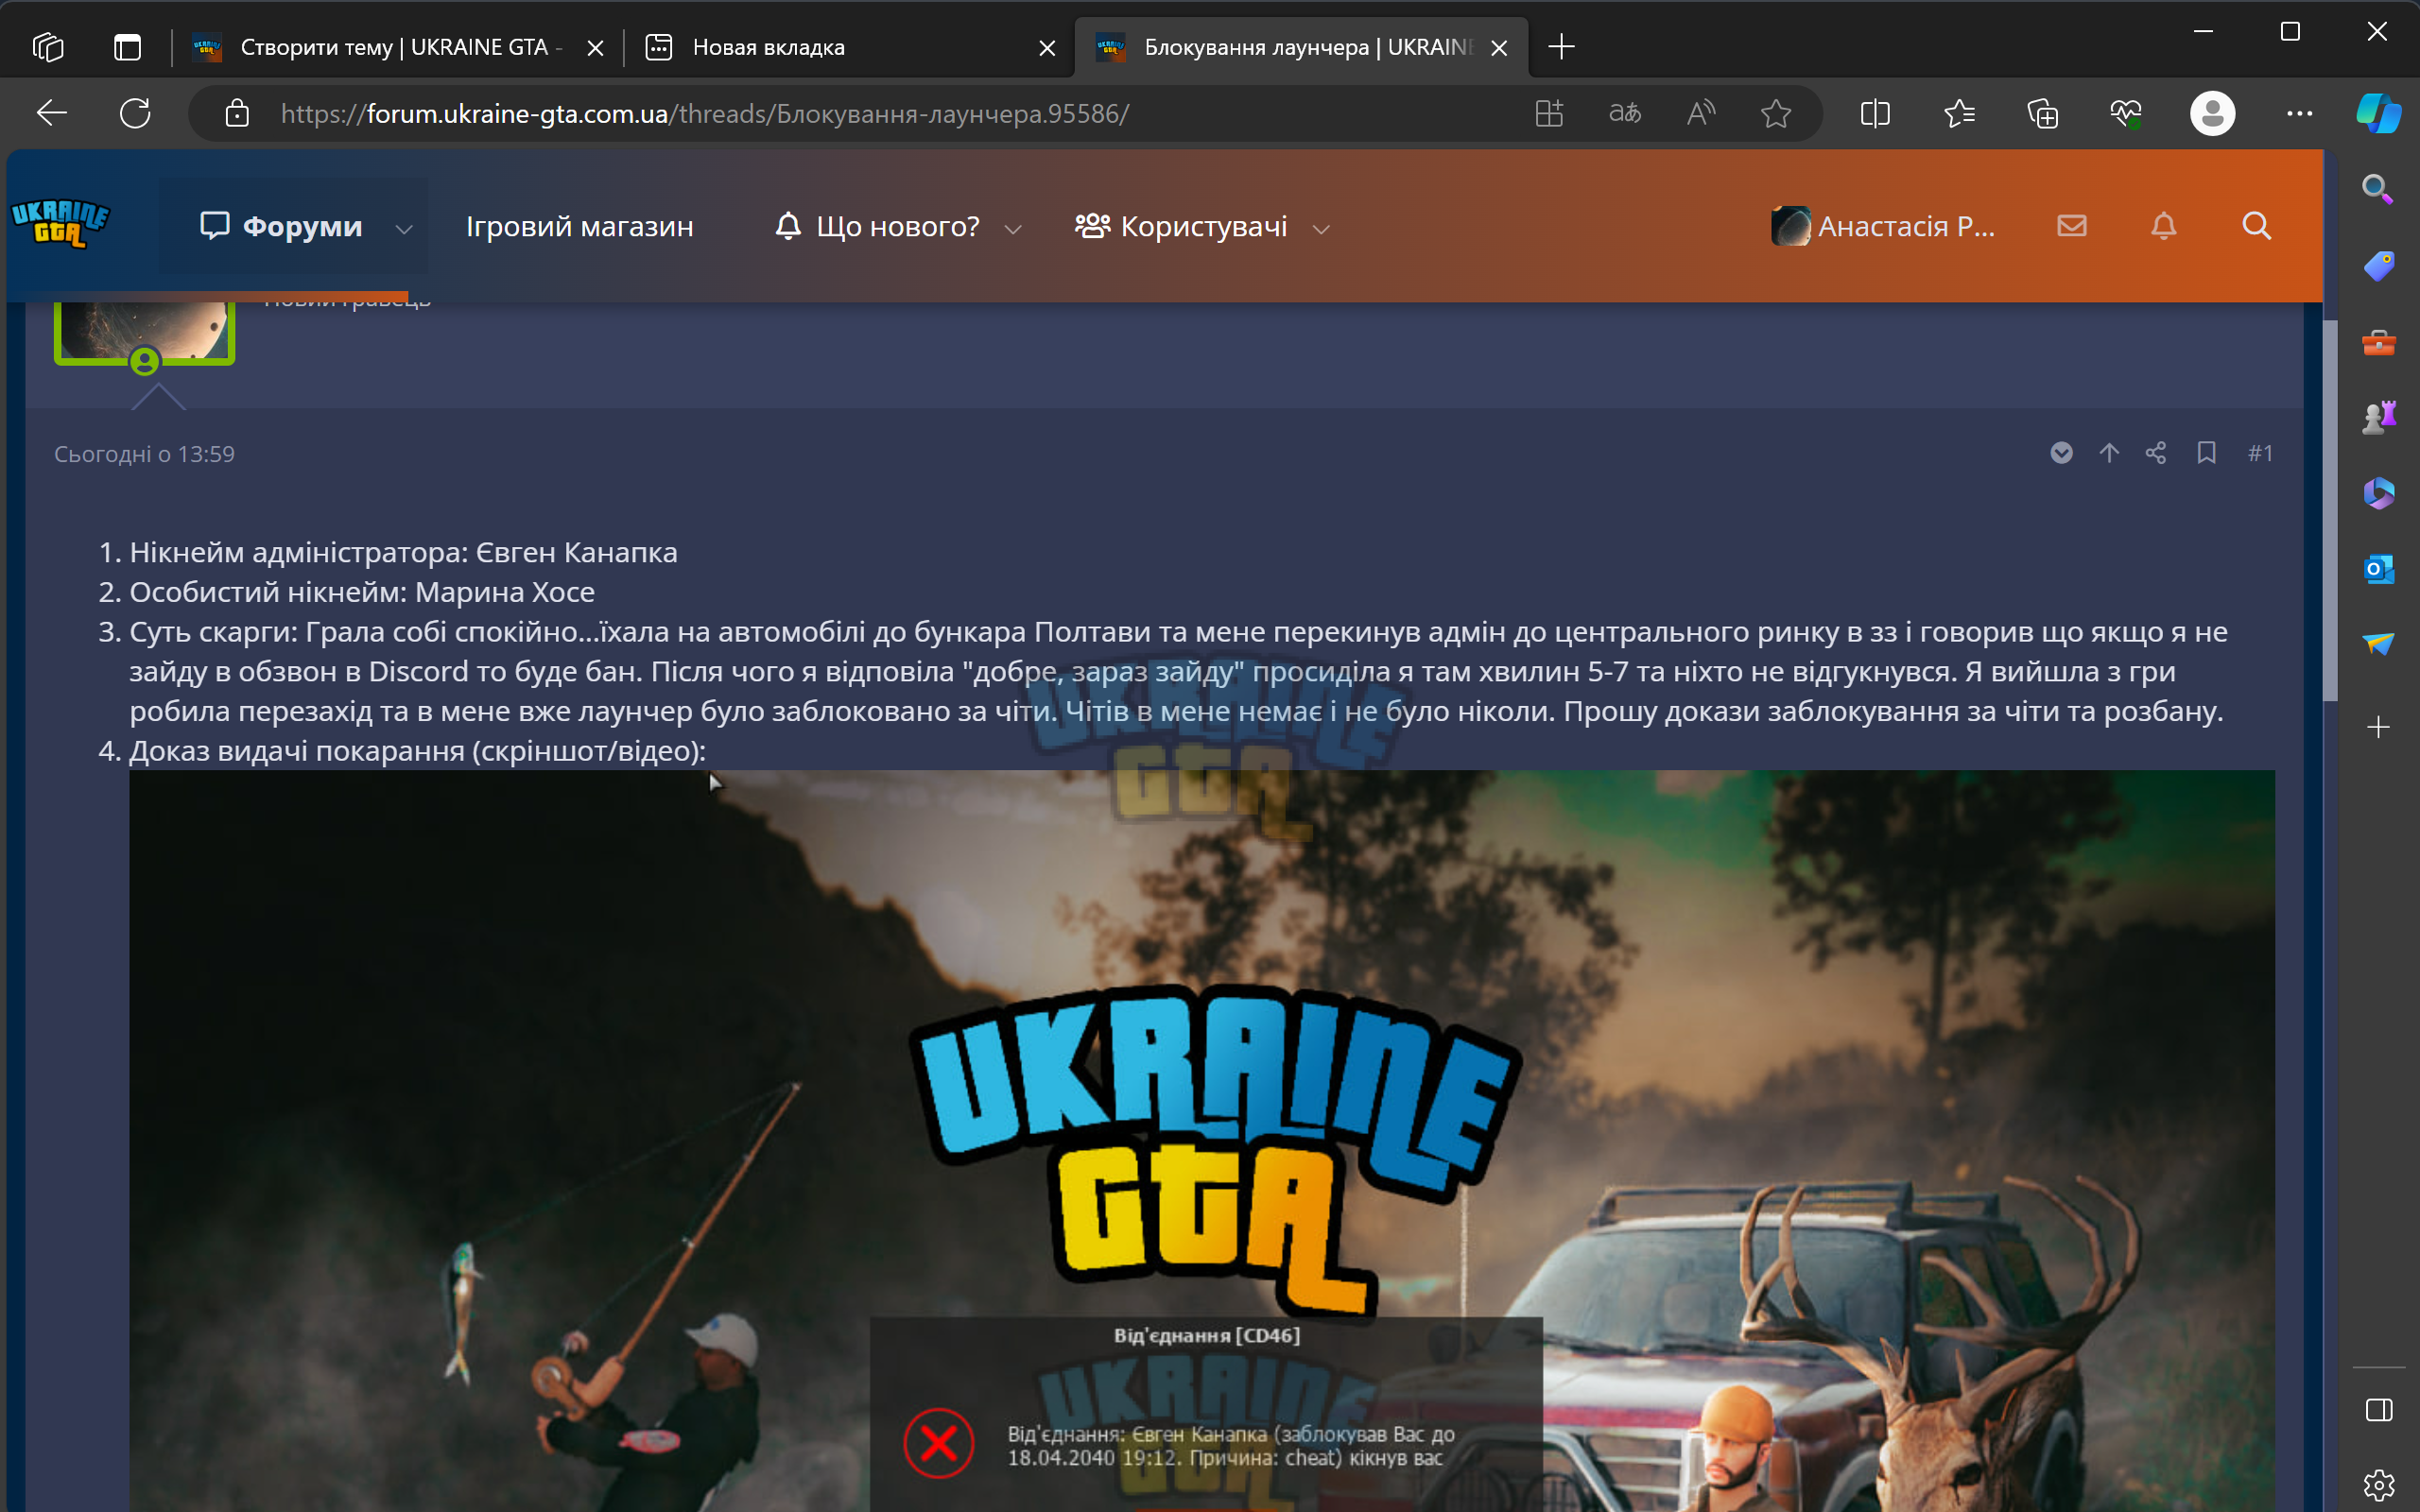
Task: Open Ігровий магазин navigation link
Action: click(580, 226)
